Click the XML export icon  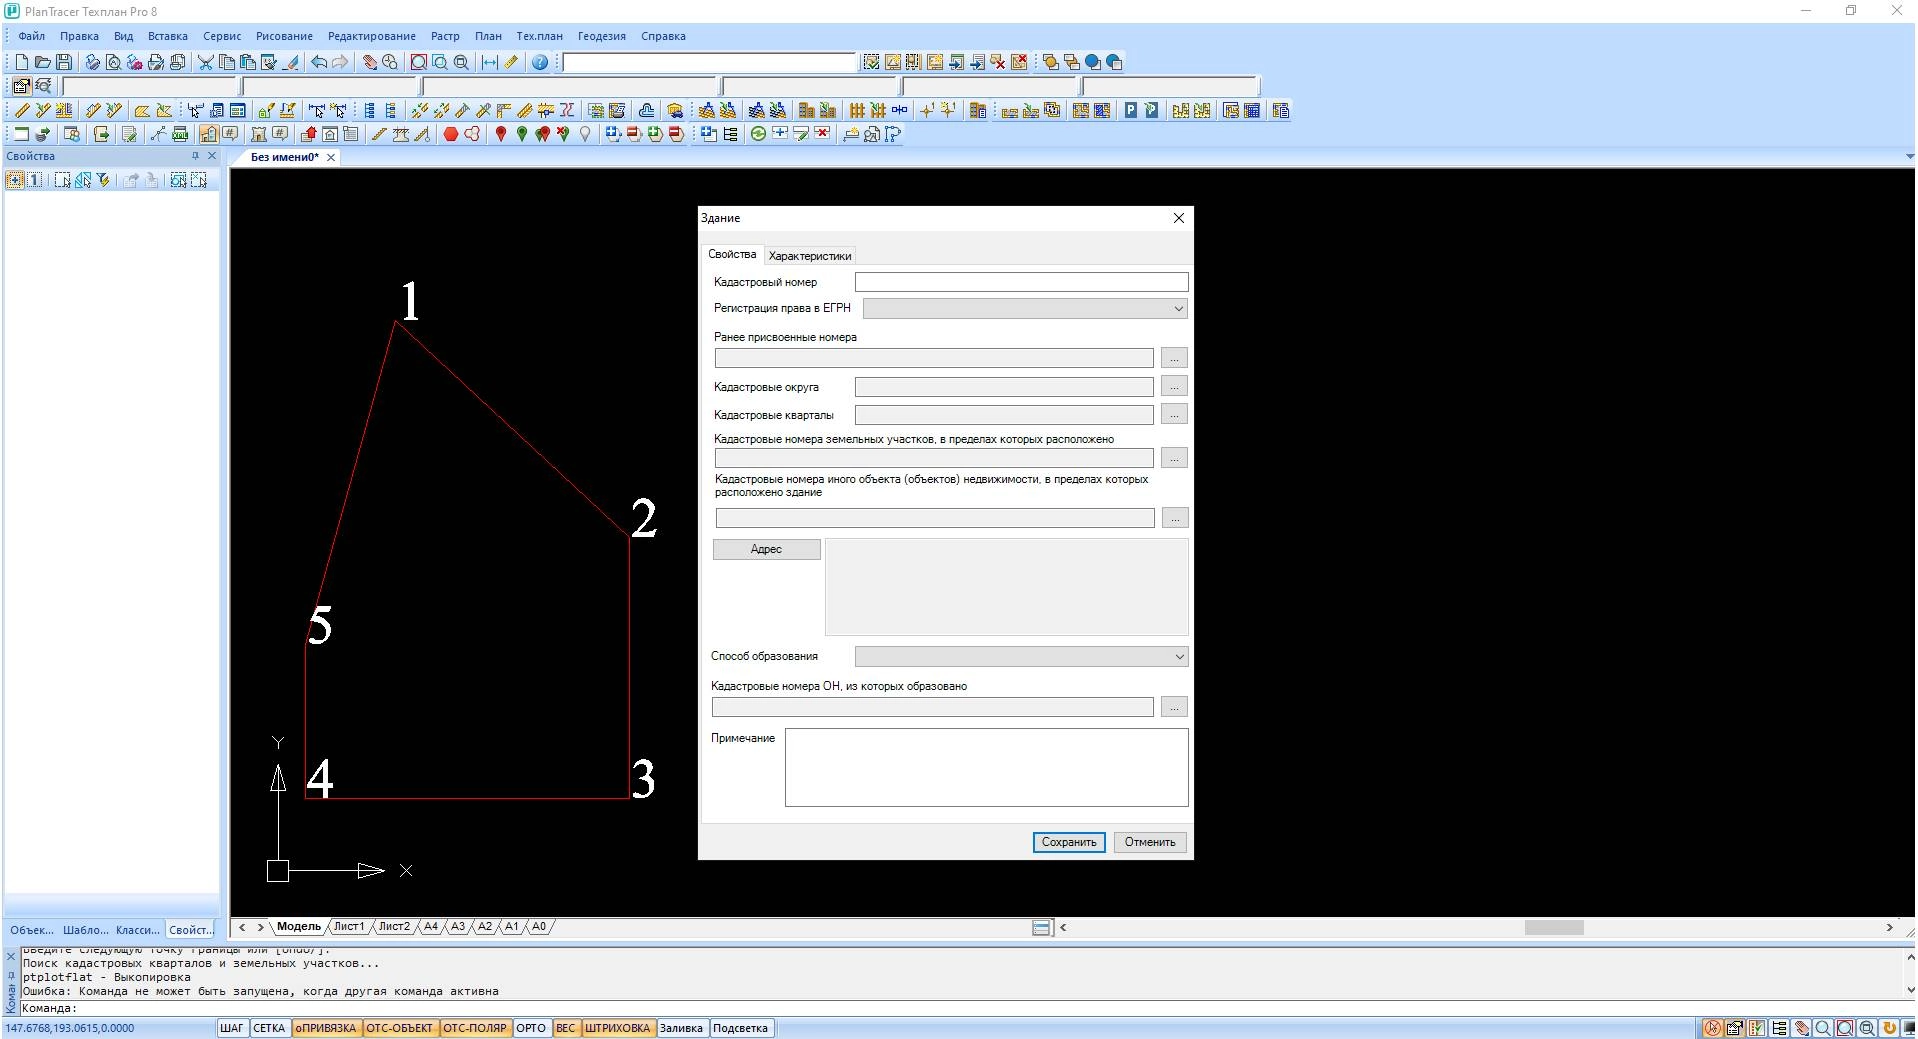click(180, 134)
